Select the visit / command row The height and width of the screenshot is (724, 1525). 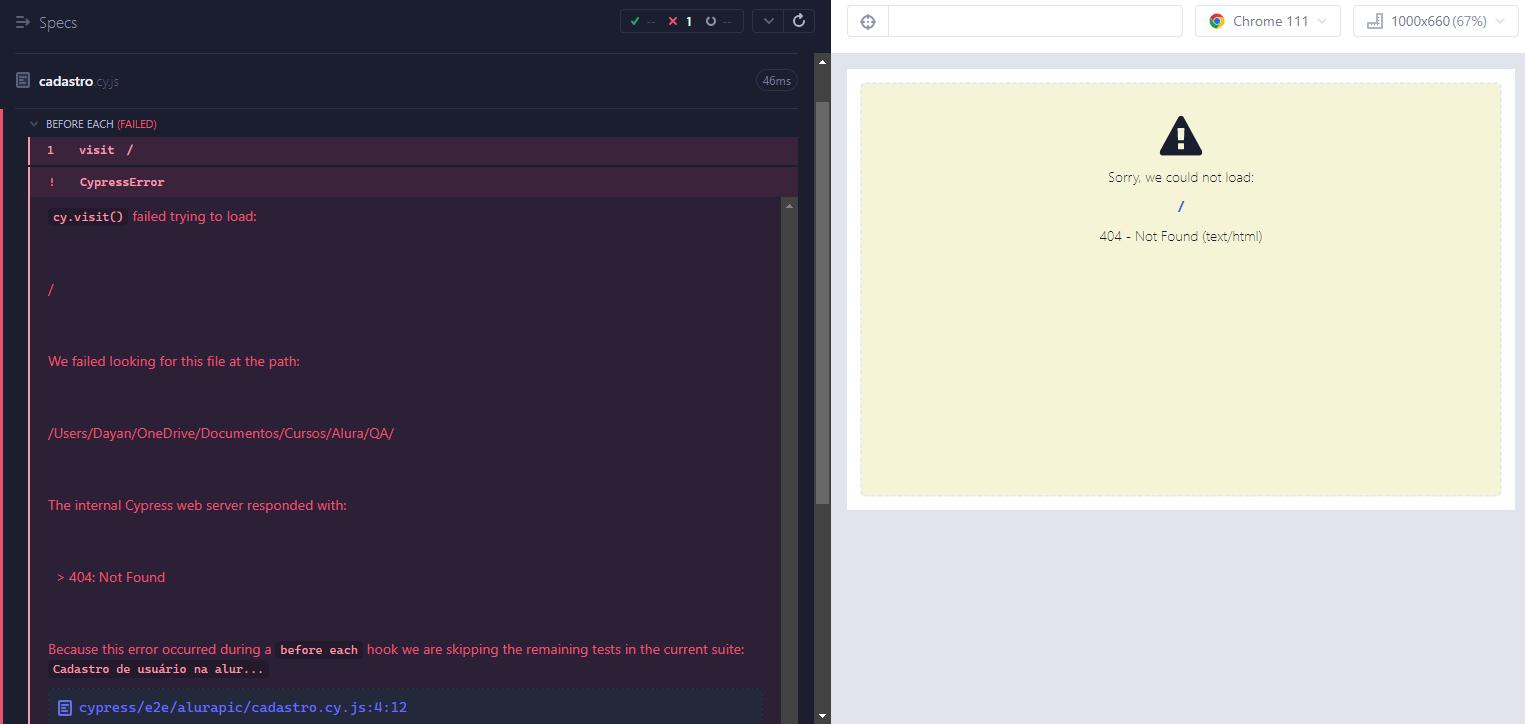tap(414, 150)
